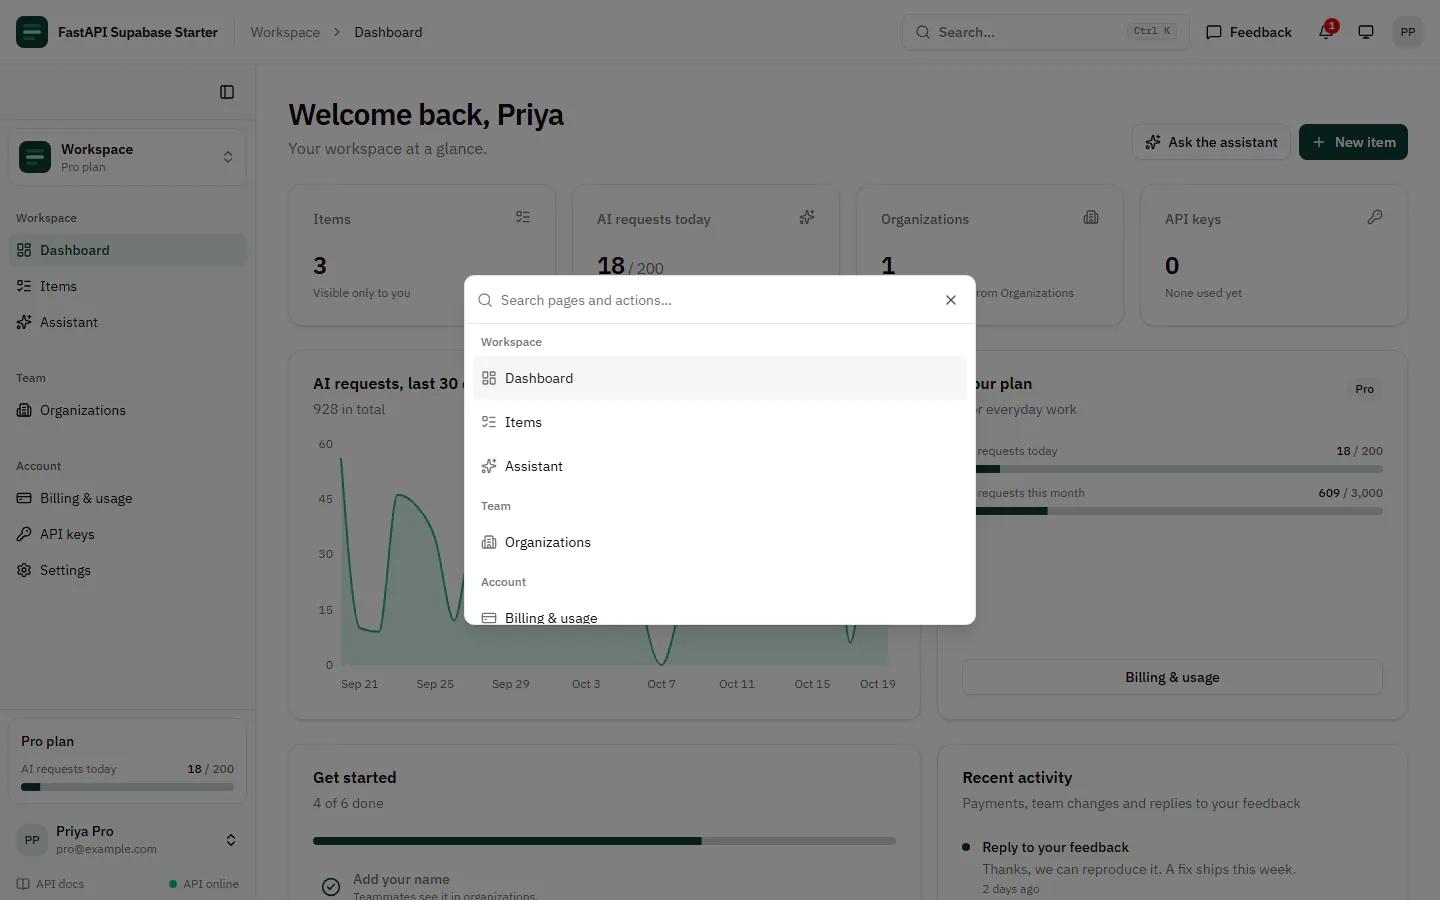This screenshot has height=900, width=1440.
Task: Click the Ask the assistant button
Action: coord(1211,142)
